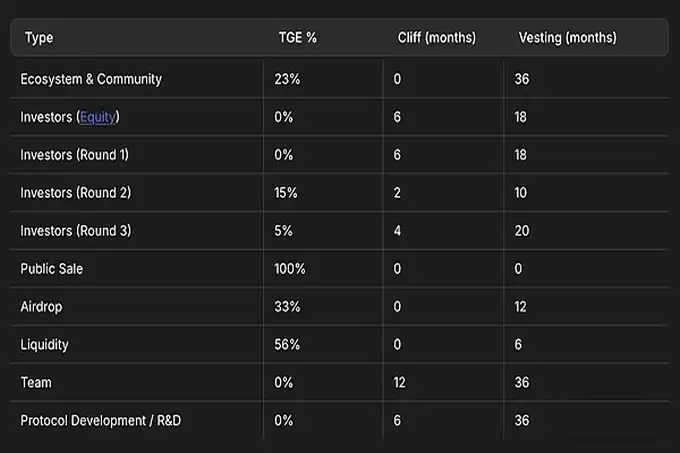Viewport: 680px width, 453px height.
Task: Click the Cliff (months) column header
Action: 436,38
